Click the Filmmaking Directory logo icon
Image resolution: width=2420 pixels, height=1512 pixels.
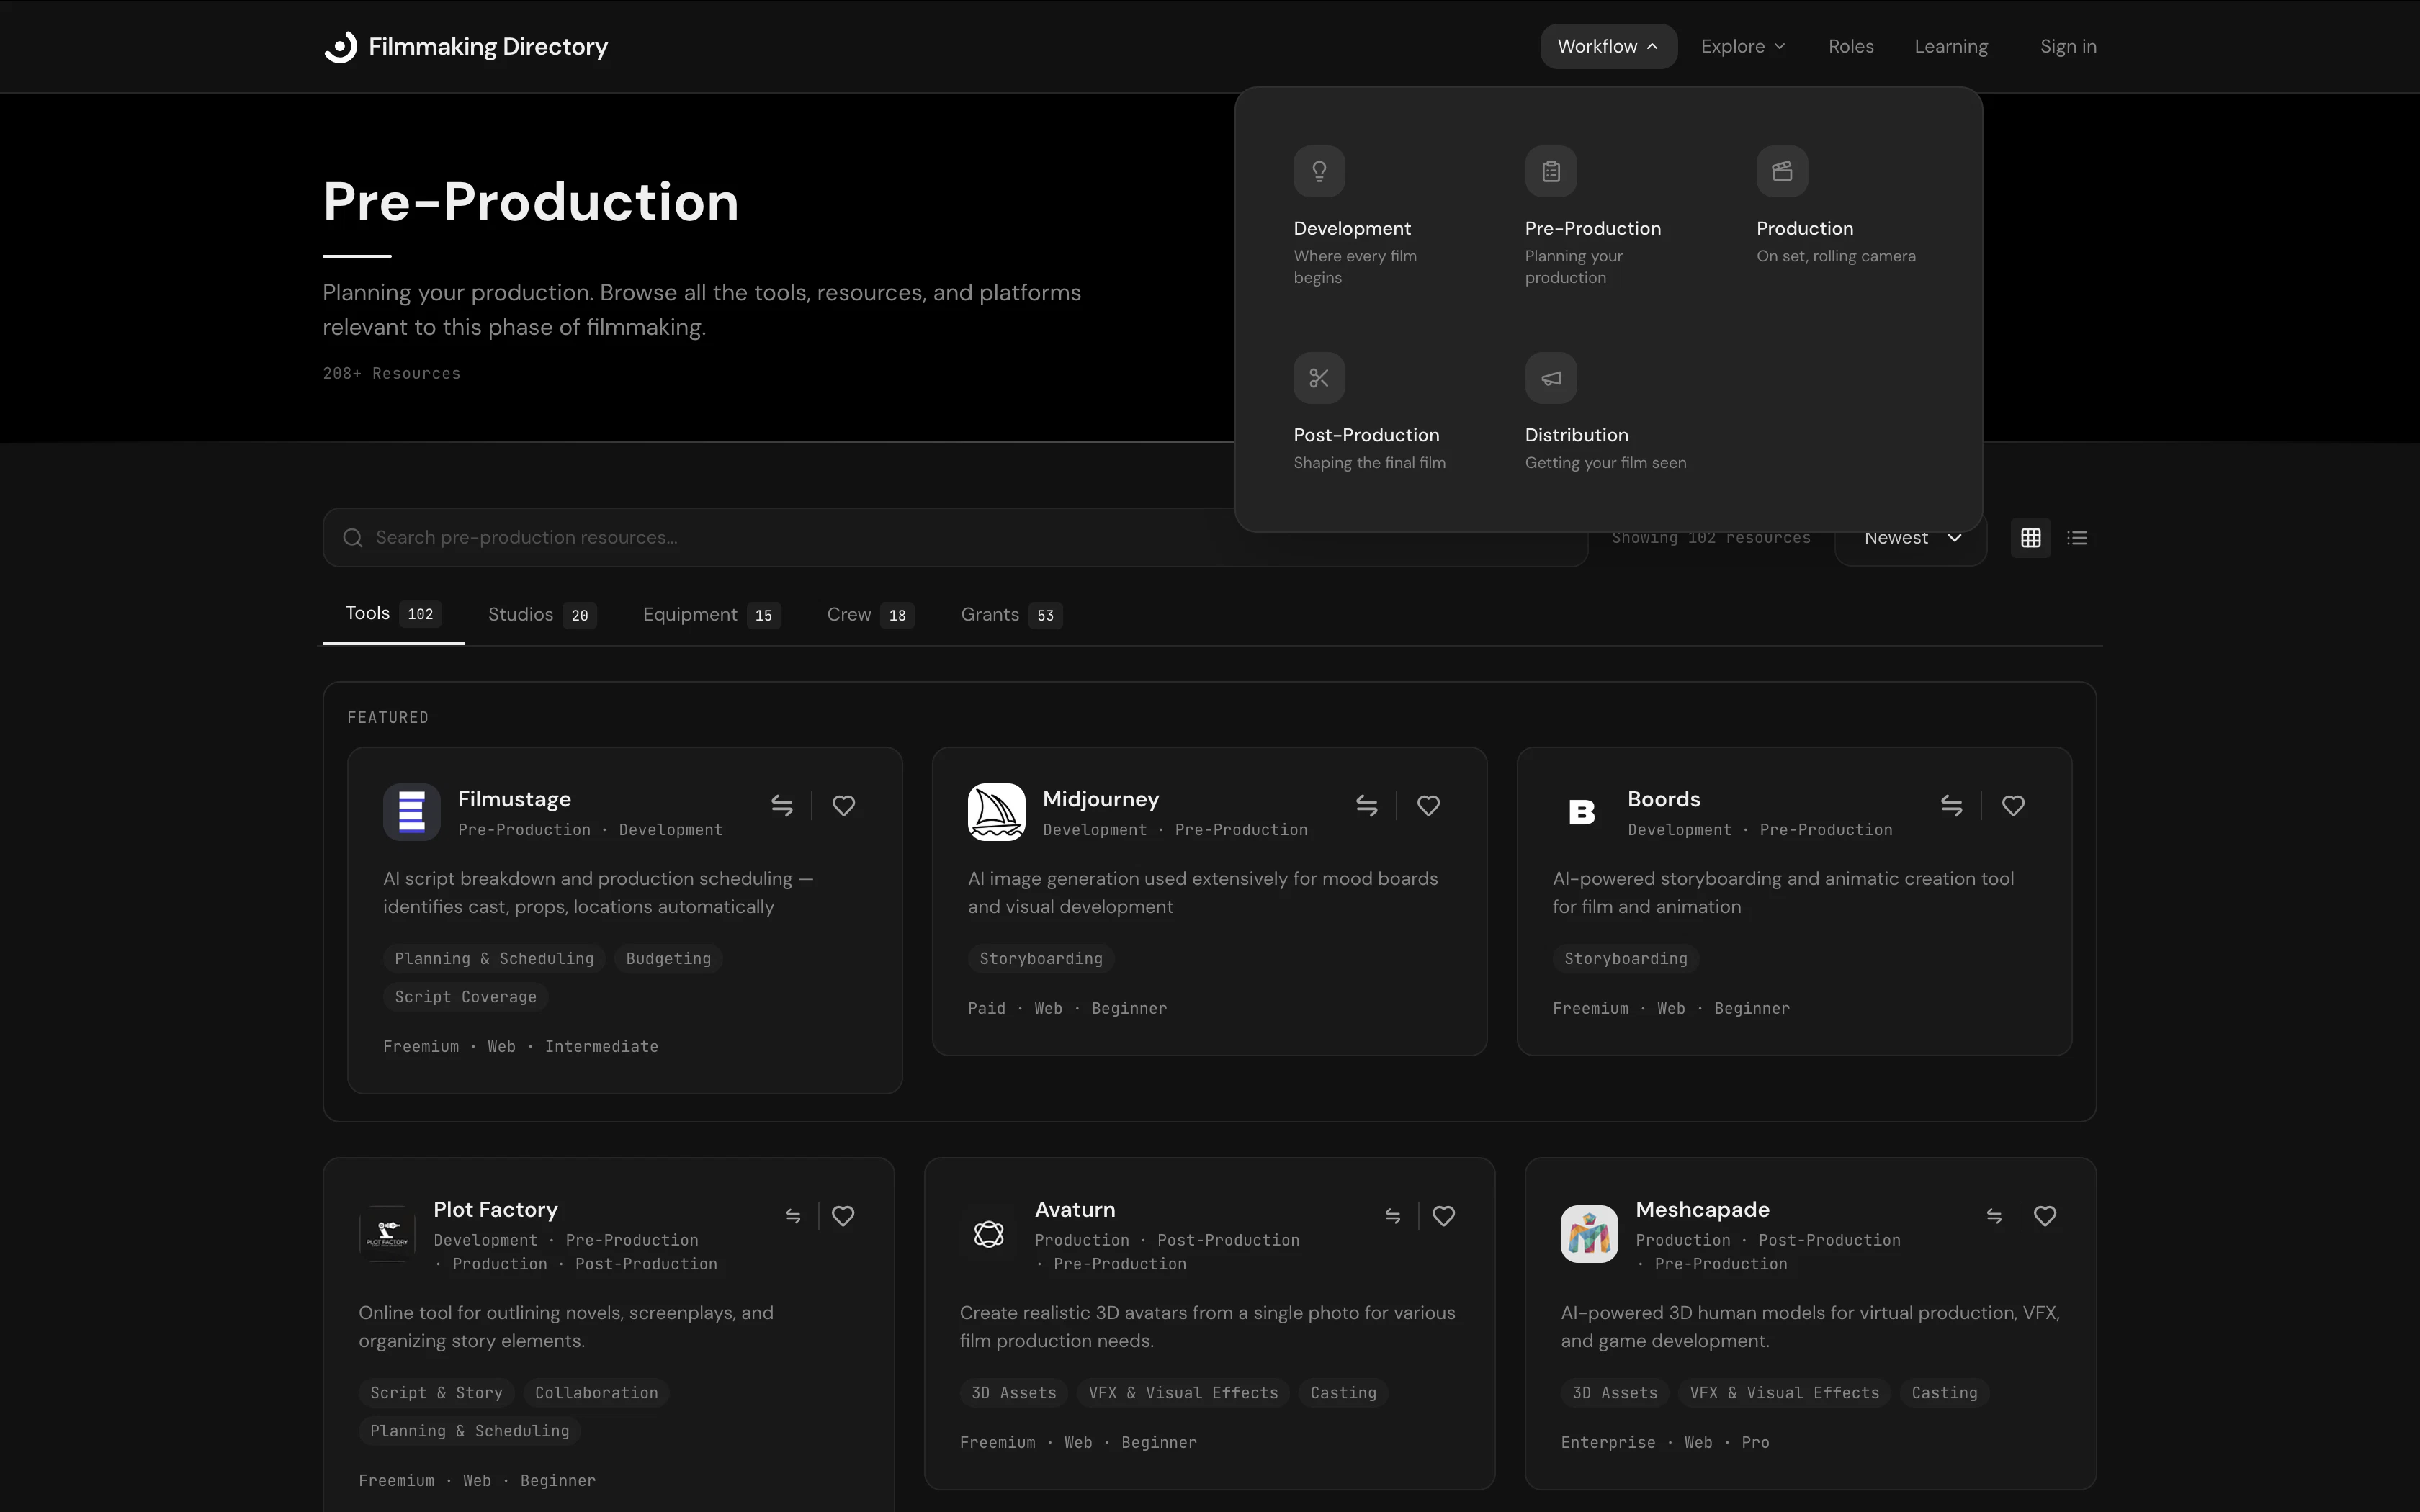[x=341, y=47]
